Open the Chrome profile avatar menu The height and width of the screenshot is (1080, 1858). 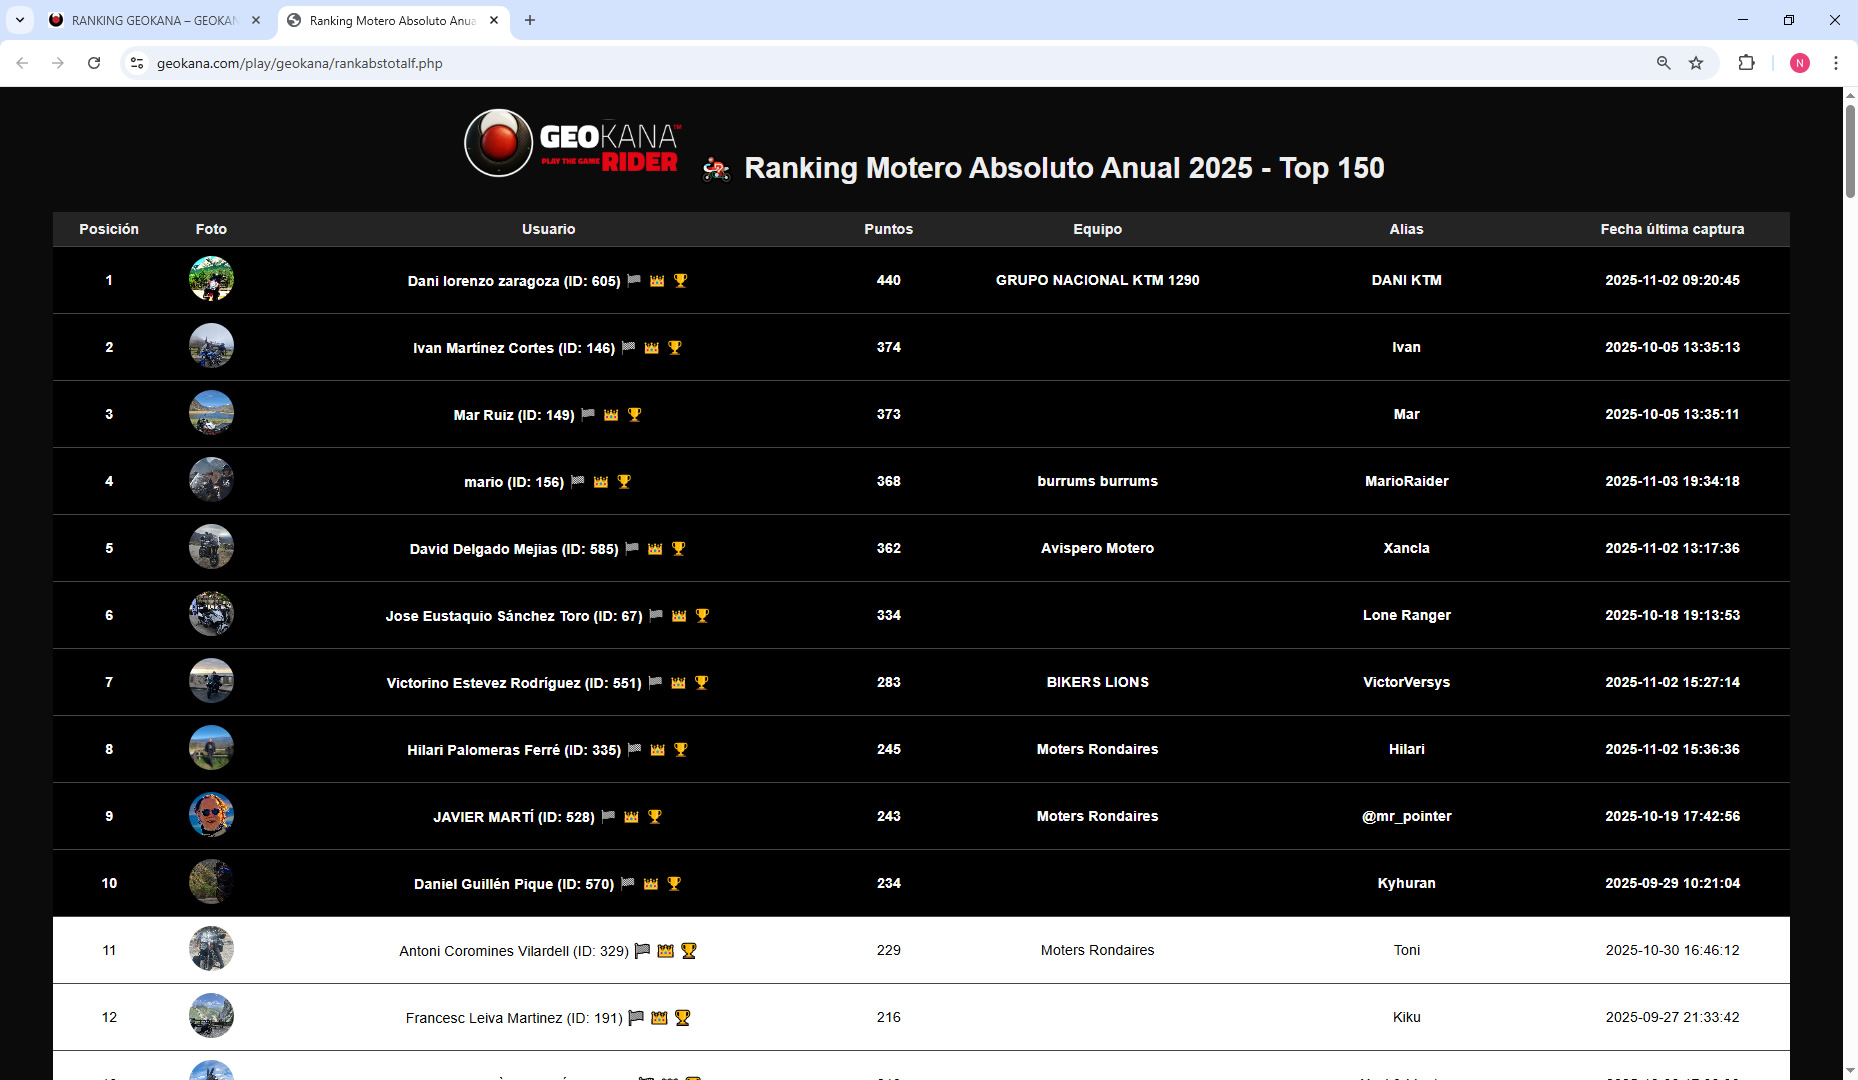click(x=1800, y=63)
